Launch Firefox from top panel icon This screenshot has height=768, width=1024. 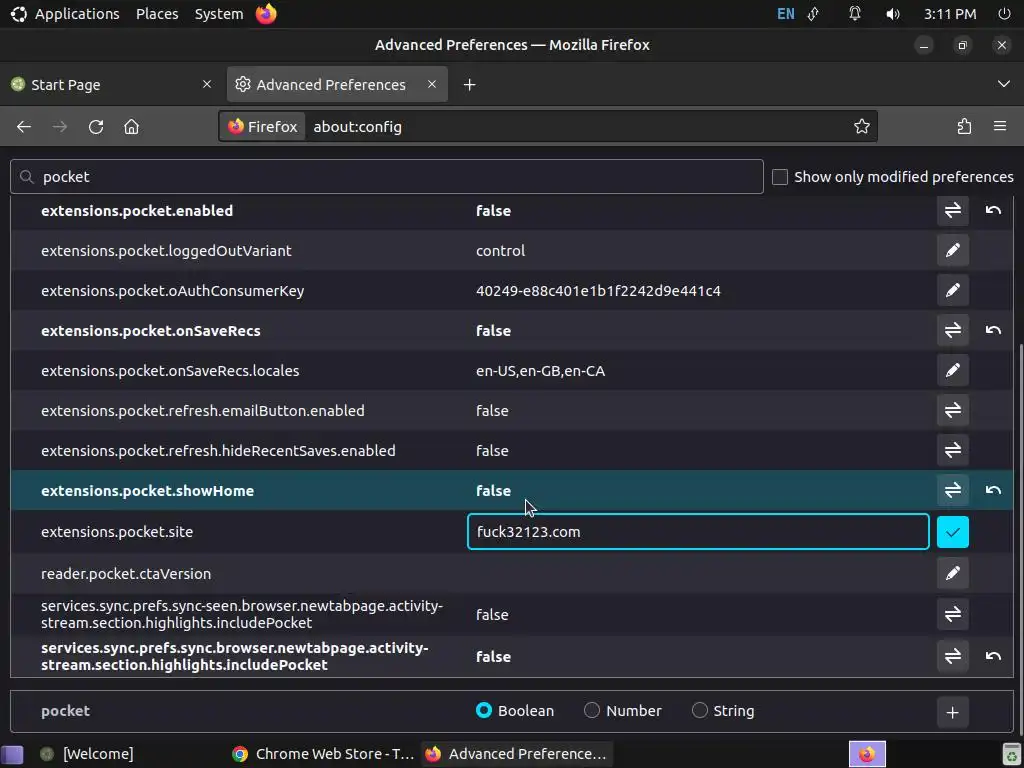(x=266, y=14)
